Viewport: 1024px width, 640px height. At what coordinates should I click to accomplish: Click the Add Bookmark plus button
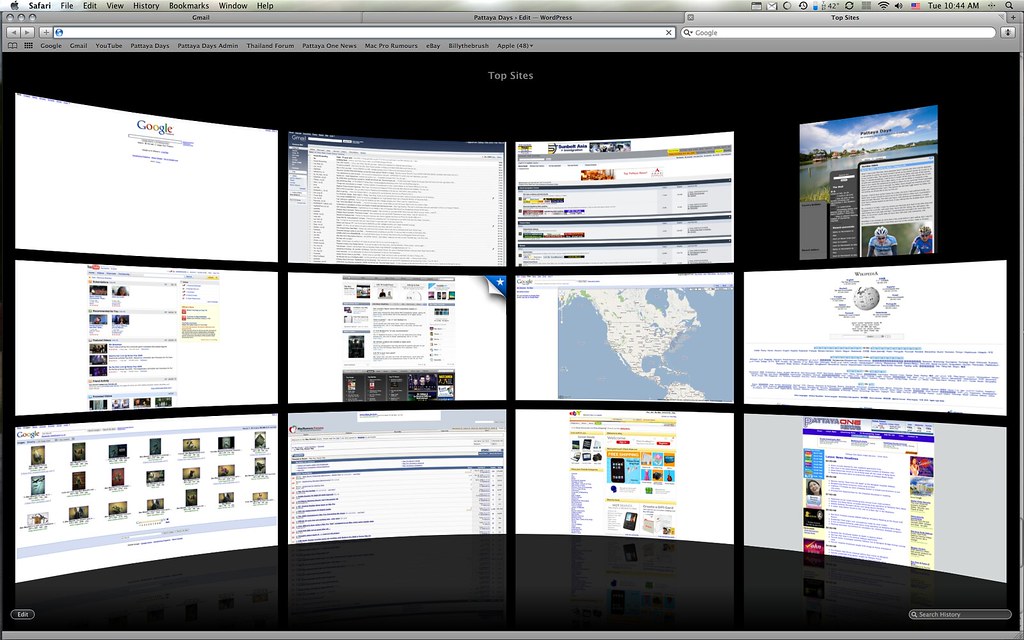(44, 32)
